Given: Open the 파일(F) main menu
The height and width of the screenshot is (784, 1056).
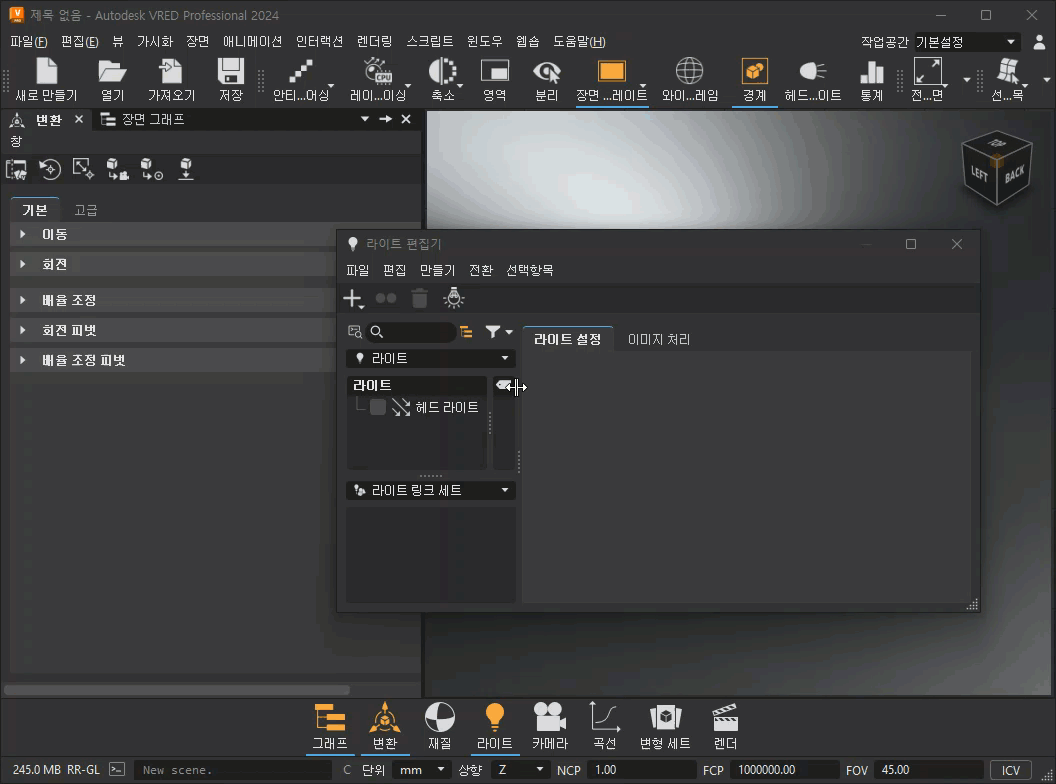Looking at the screenshot, I should pyautogui.click(x=29, y=42).
